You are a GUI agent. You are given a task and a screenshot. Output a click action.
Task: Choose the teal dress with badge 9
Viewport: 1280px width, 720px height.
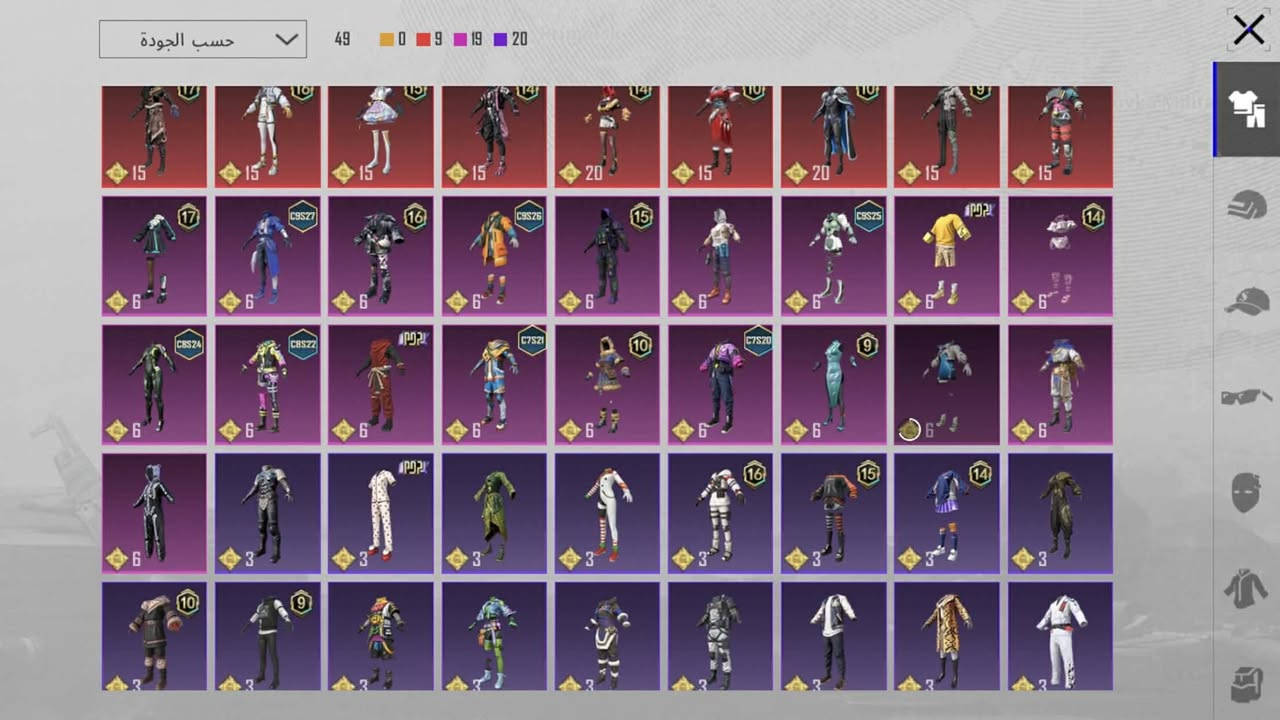pos(833,385)
